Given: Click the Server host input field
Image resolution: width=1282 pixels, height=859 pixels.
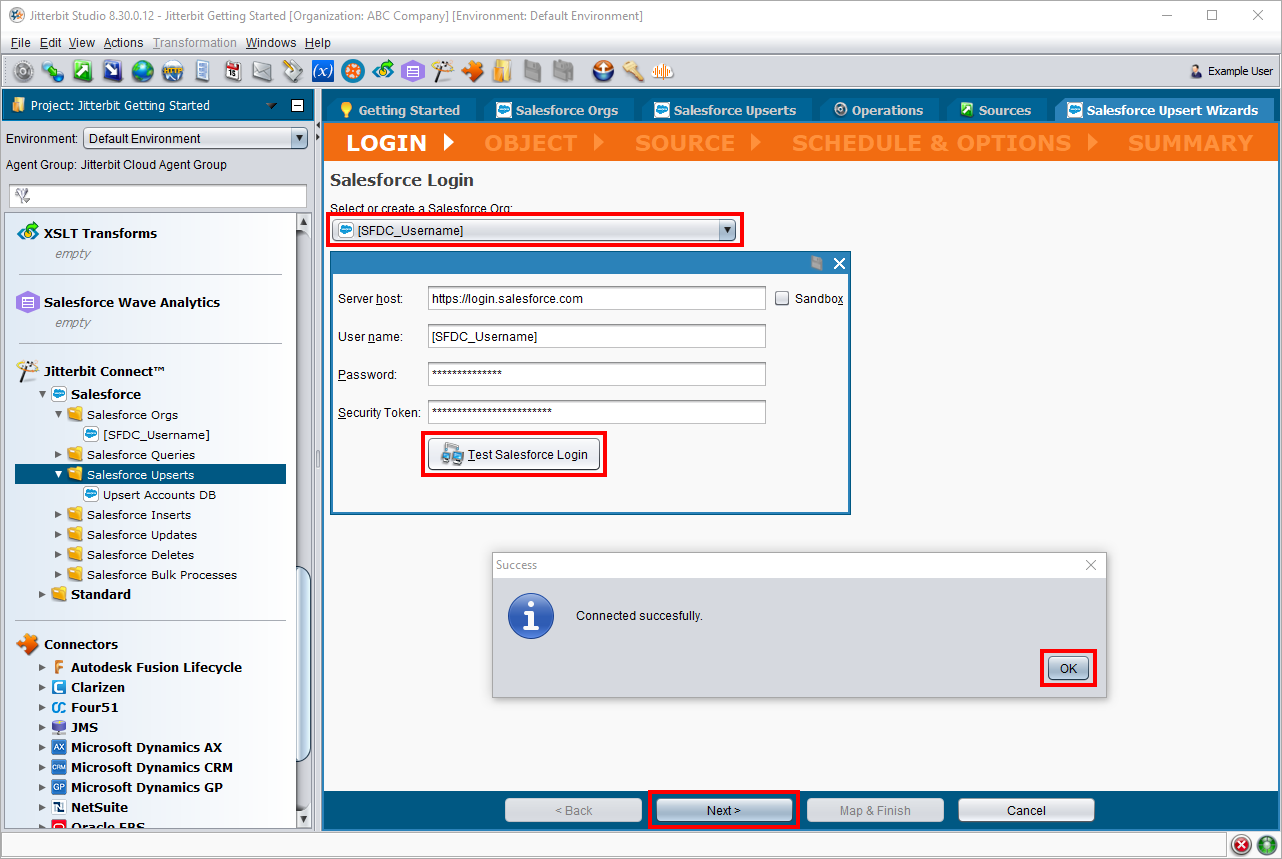Looking at the screenshot, I should point(596,298).
